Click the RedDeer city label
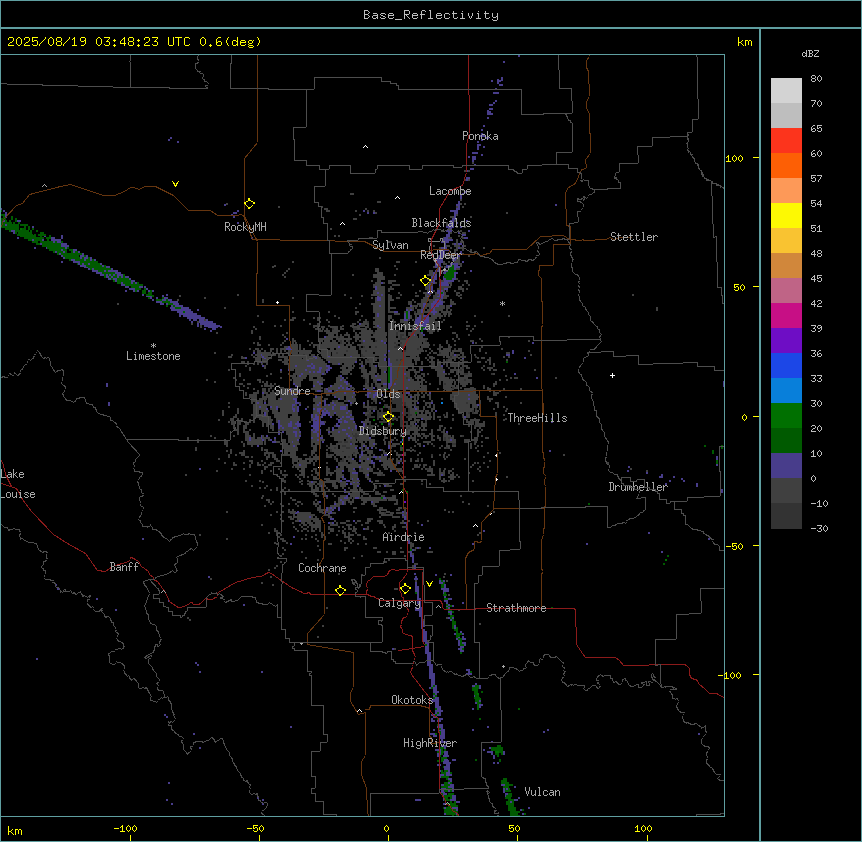The height and width of the screenshot is (842, 862). (x=440, y=255)
